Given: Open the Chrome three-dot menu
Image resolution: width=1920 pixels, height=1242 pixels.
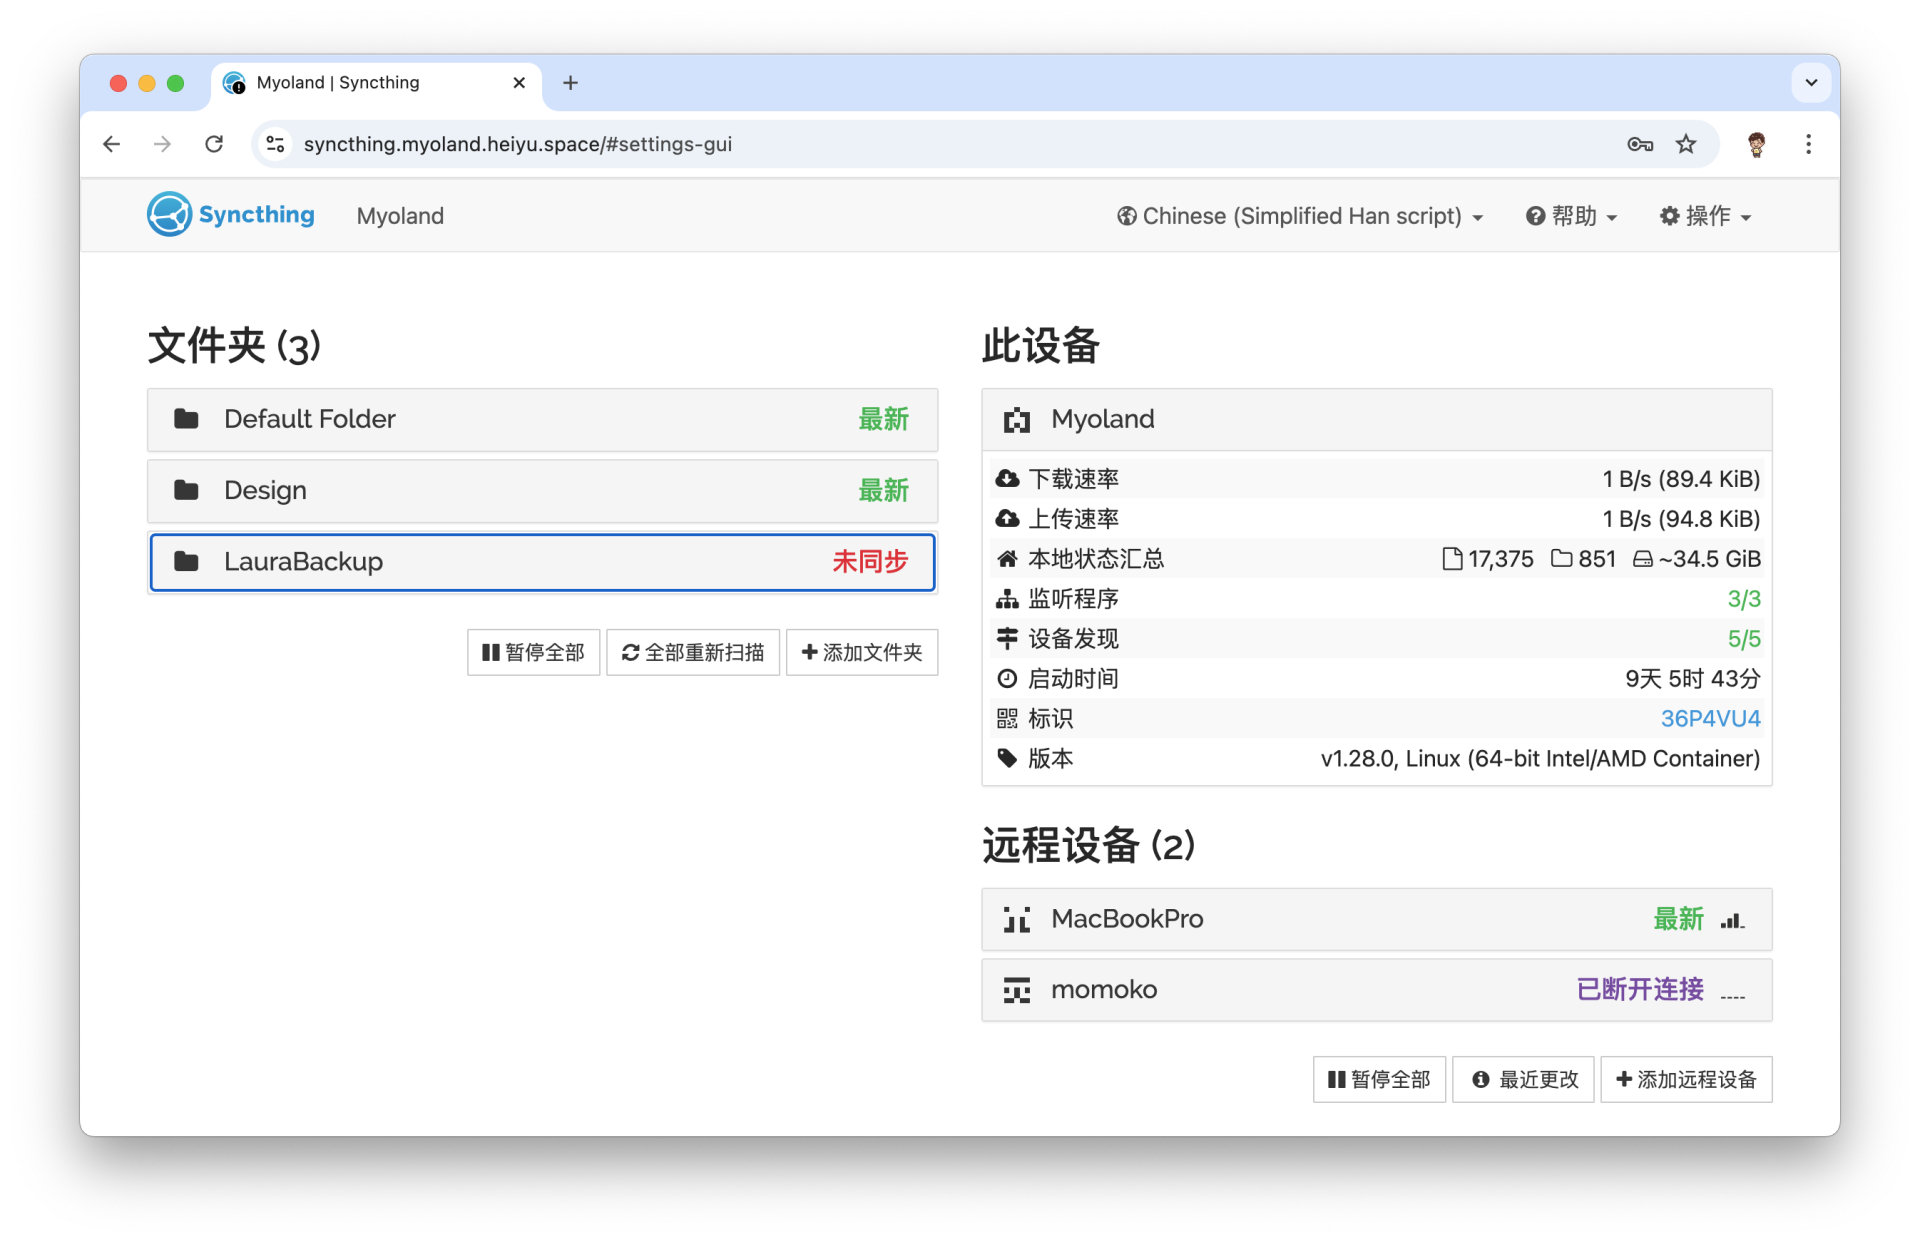Looking at the screenshot, I should point(1808,144).
